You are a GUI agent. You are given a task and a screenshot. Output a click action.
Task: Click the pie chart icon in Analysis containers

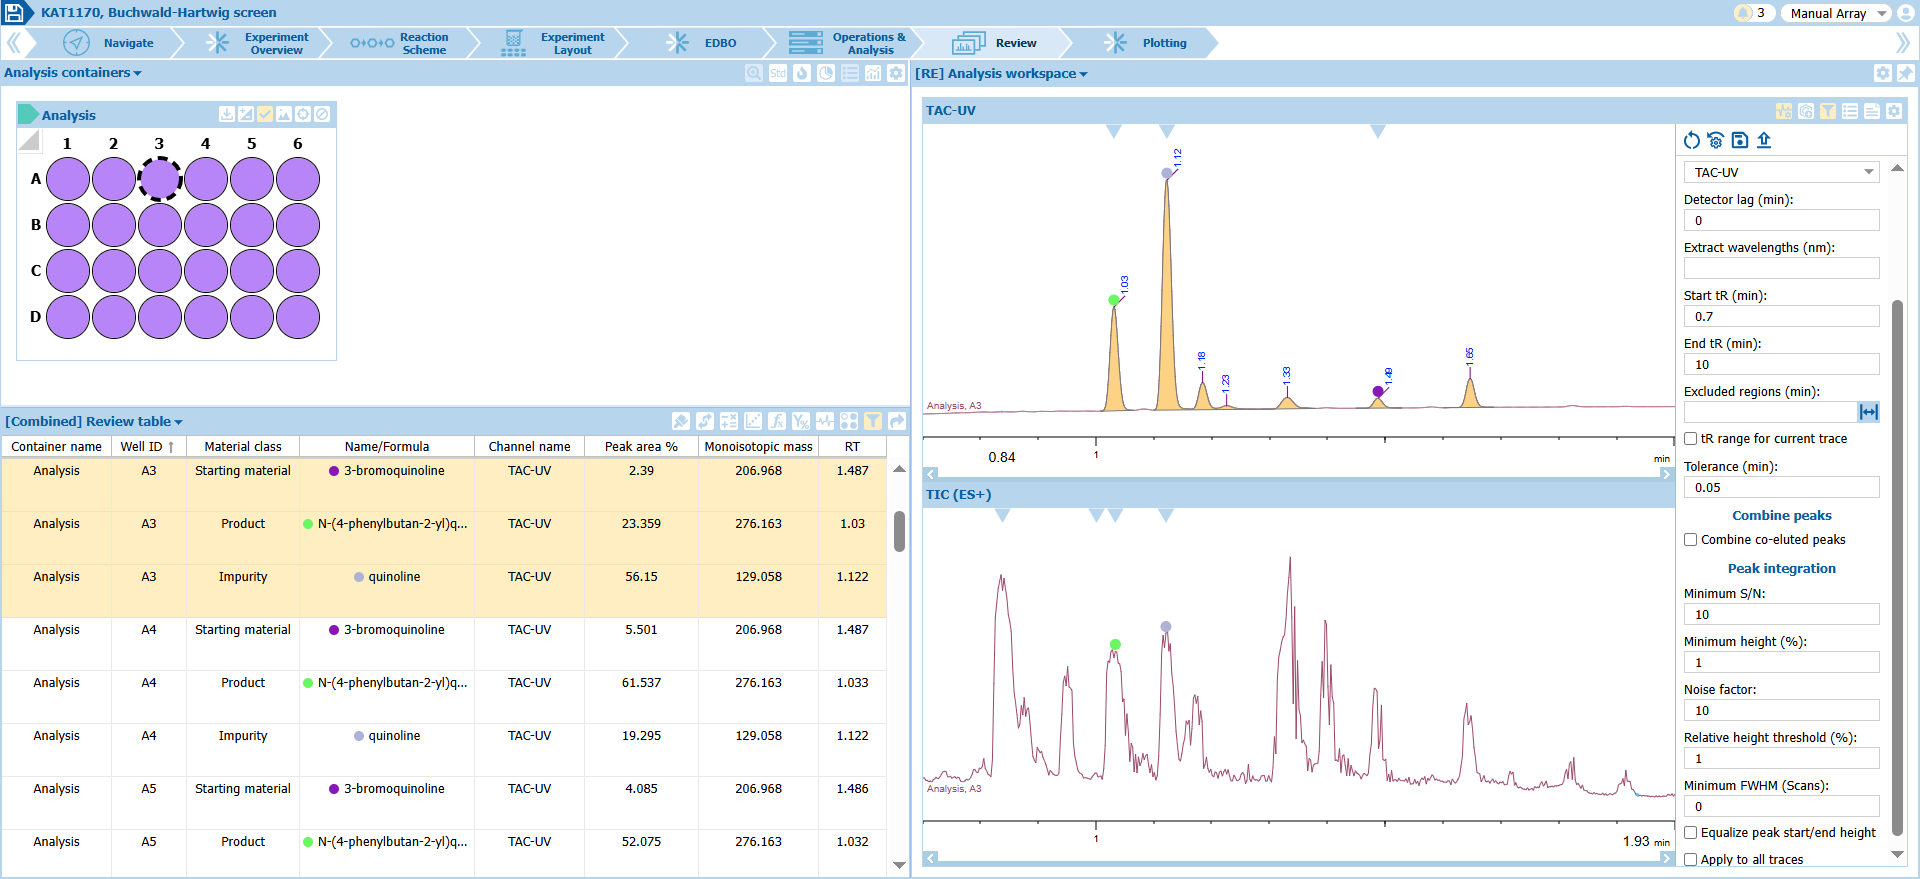[x=826, y=73]
